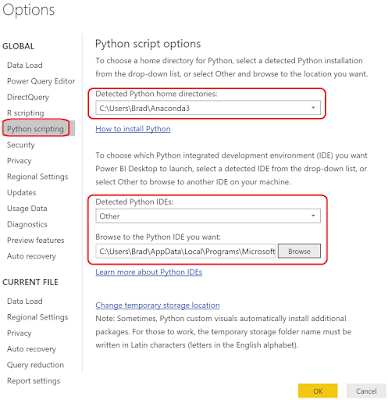Open the Privacy section under CURRENT FILE
The image size is (388, 400).
[19, 333]
